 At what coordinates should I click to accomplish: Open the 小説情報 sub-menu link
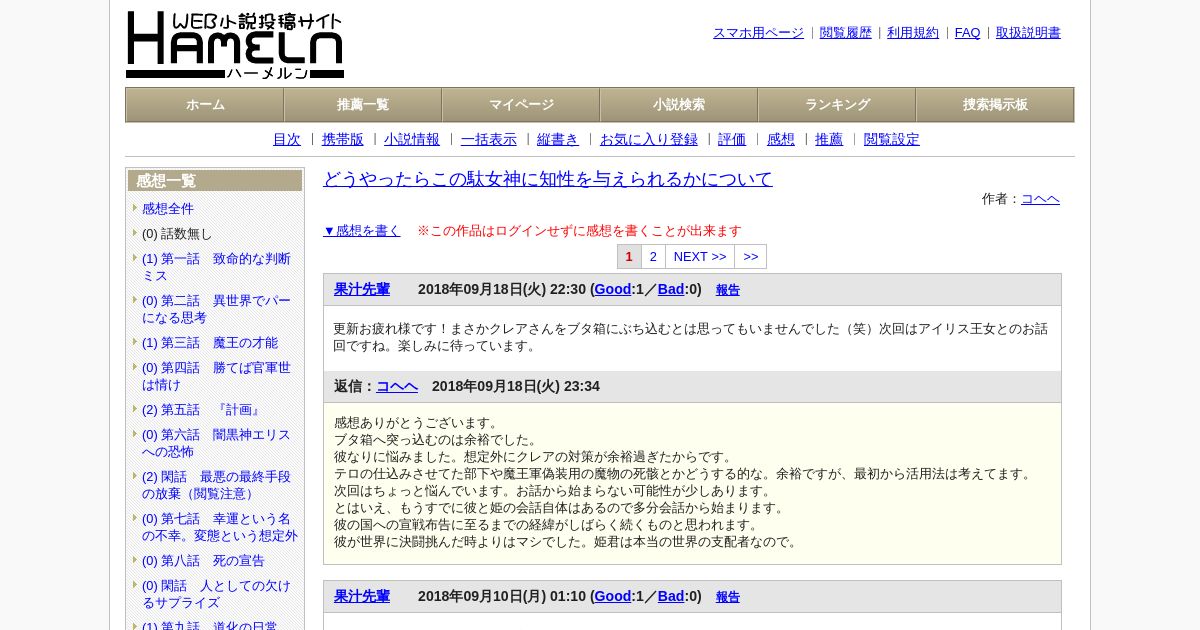[x=412, y=140]
